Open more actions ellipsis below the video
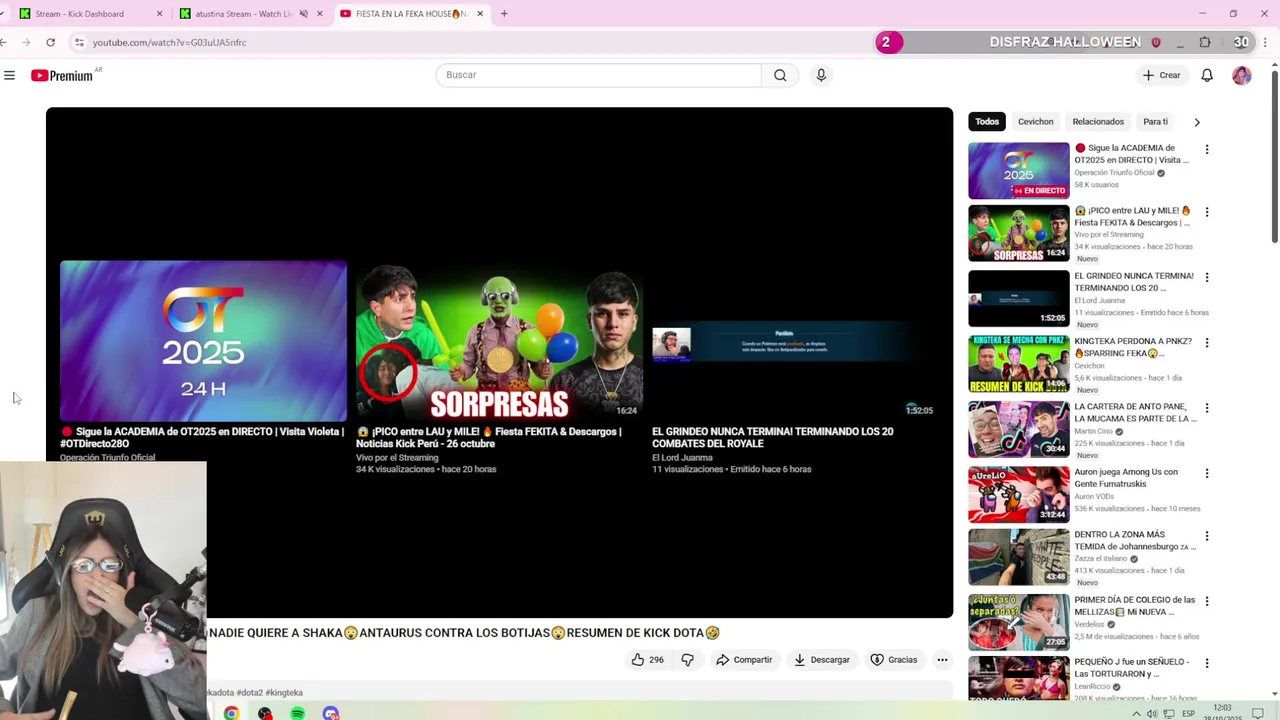This screenshot has height=720, width=1280. pyautogui.click(x=942, y=660)
